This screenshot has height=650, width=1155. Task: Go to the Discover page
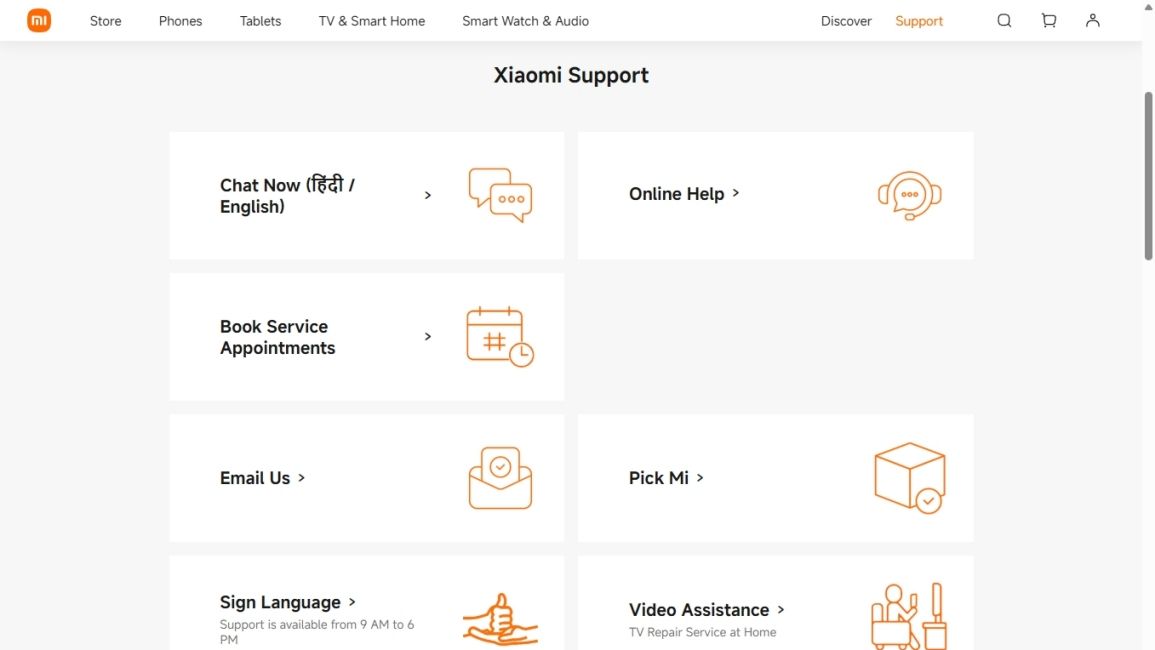tap(846, 21)
